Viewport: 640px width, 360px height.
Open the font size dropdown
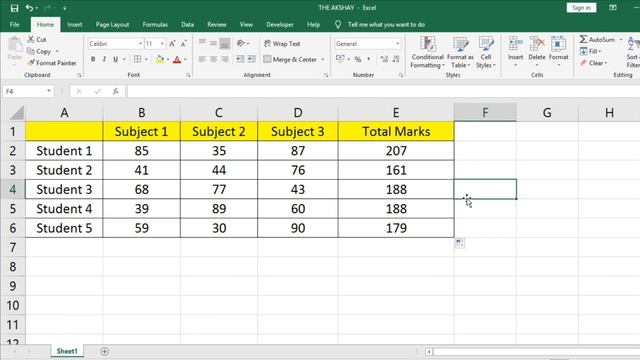tap(162, 44)
